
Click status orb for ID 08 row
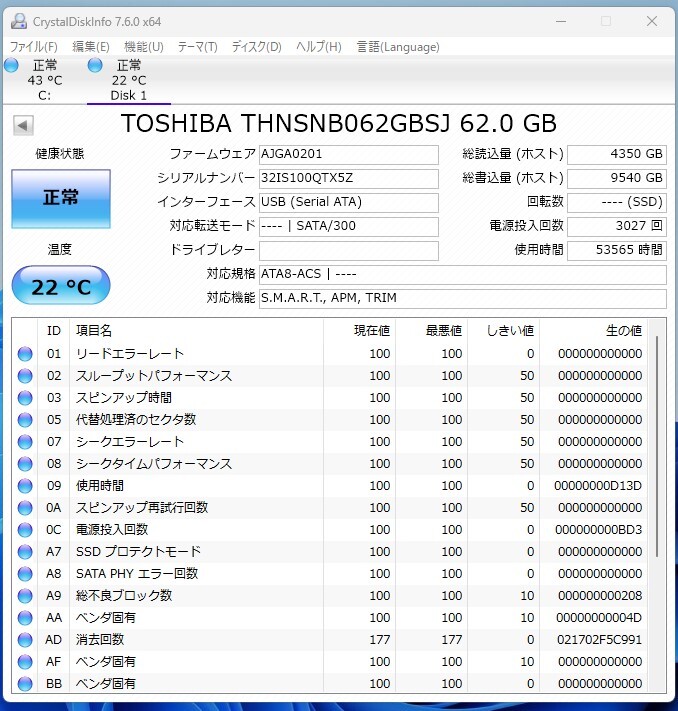pyautogui.click(x=25, y=463)
